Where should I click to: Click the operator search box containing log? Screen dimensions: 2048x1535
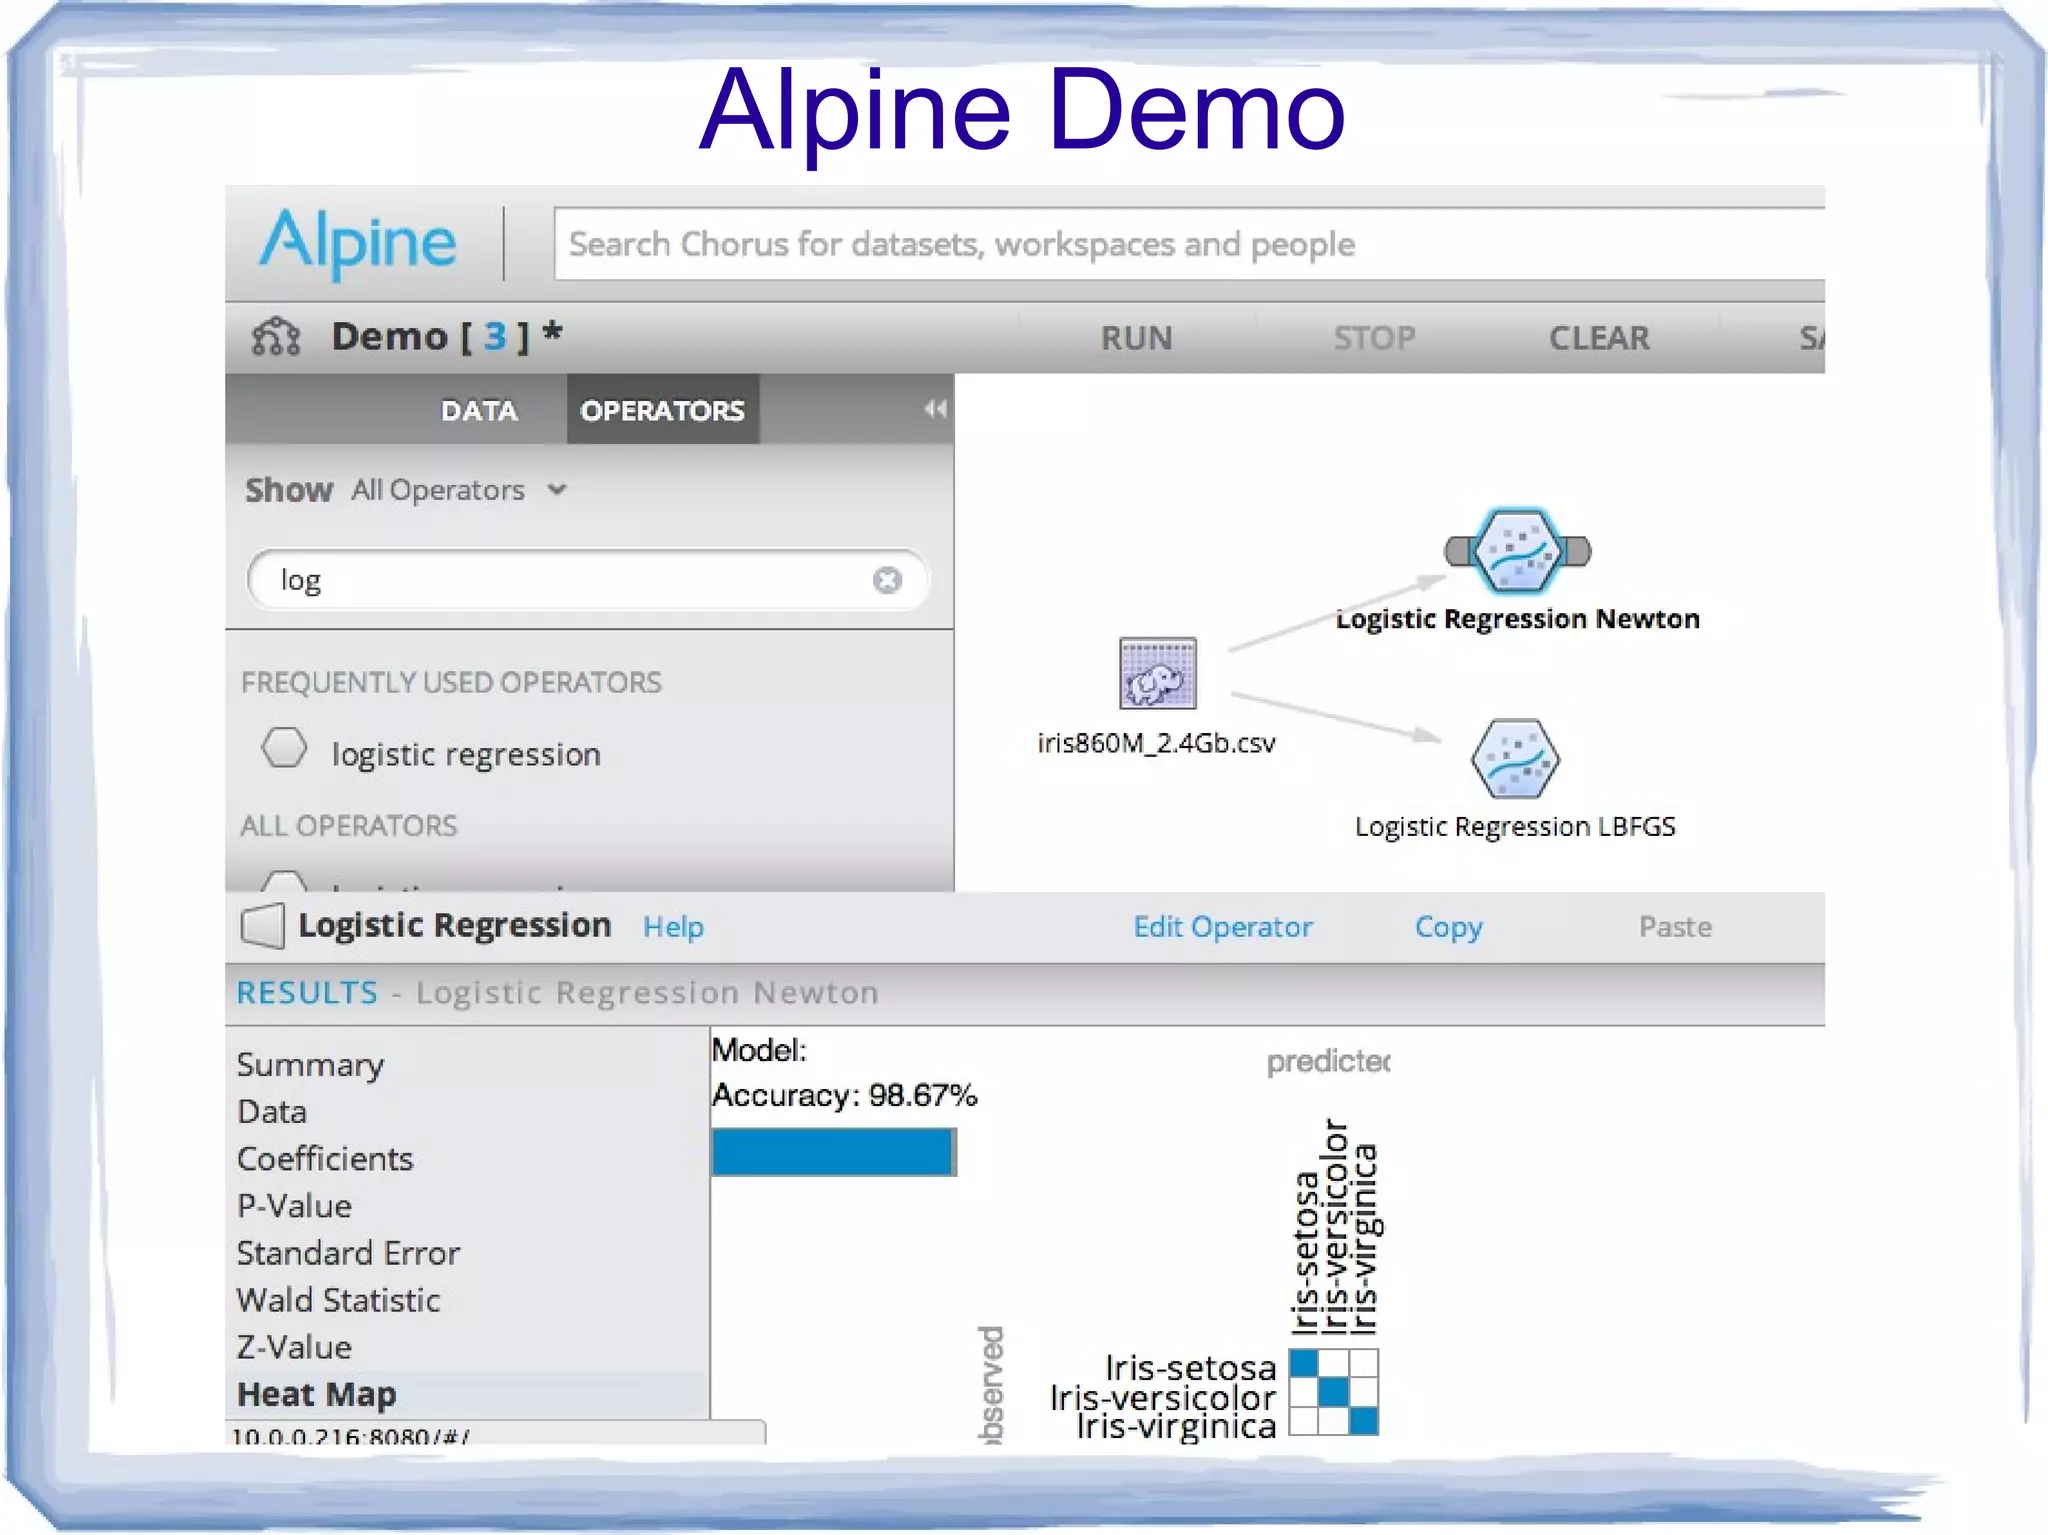point(588,580)
